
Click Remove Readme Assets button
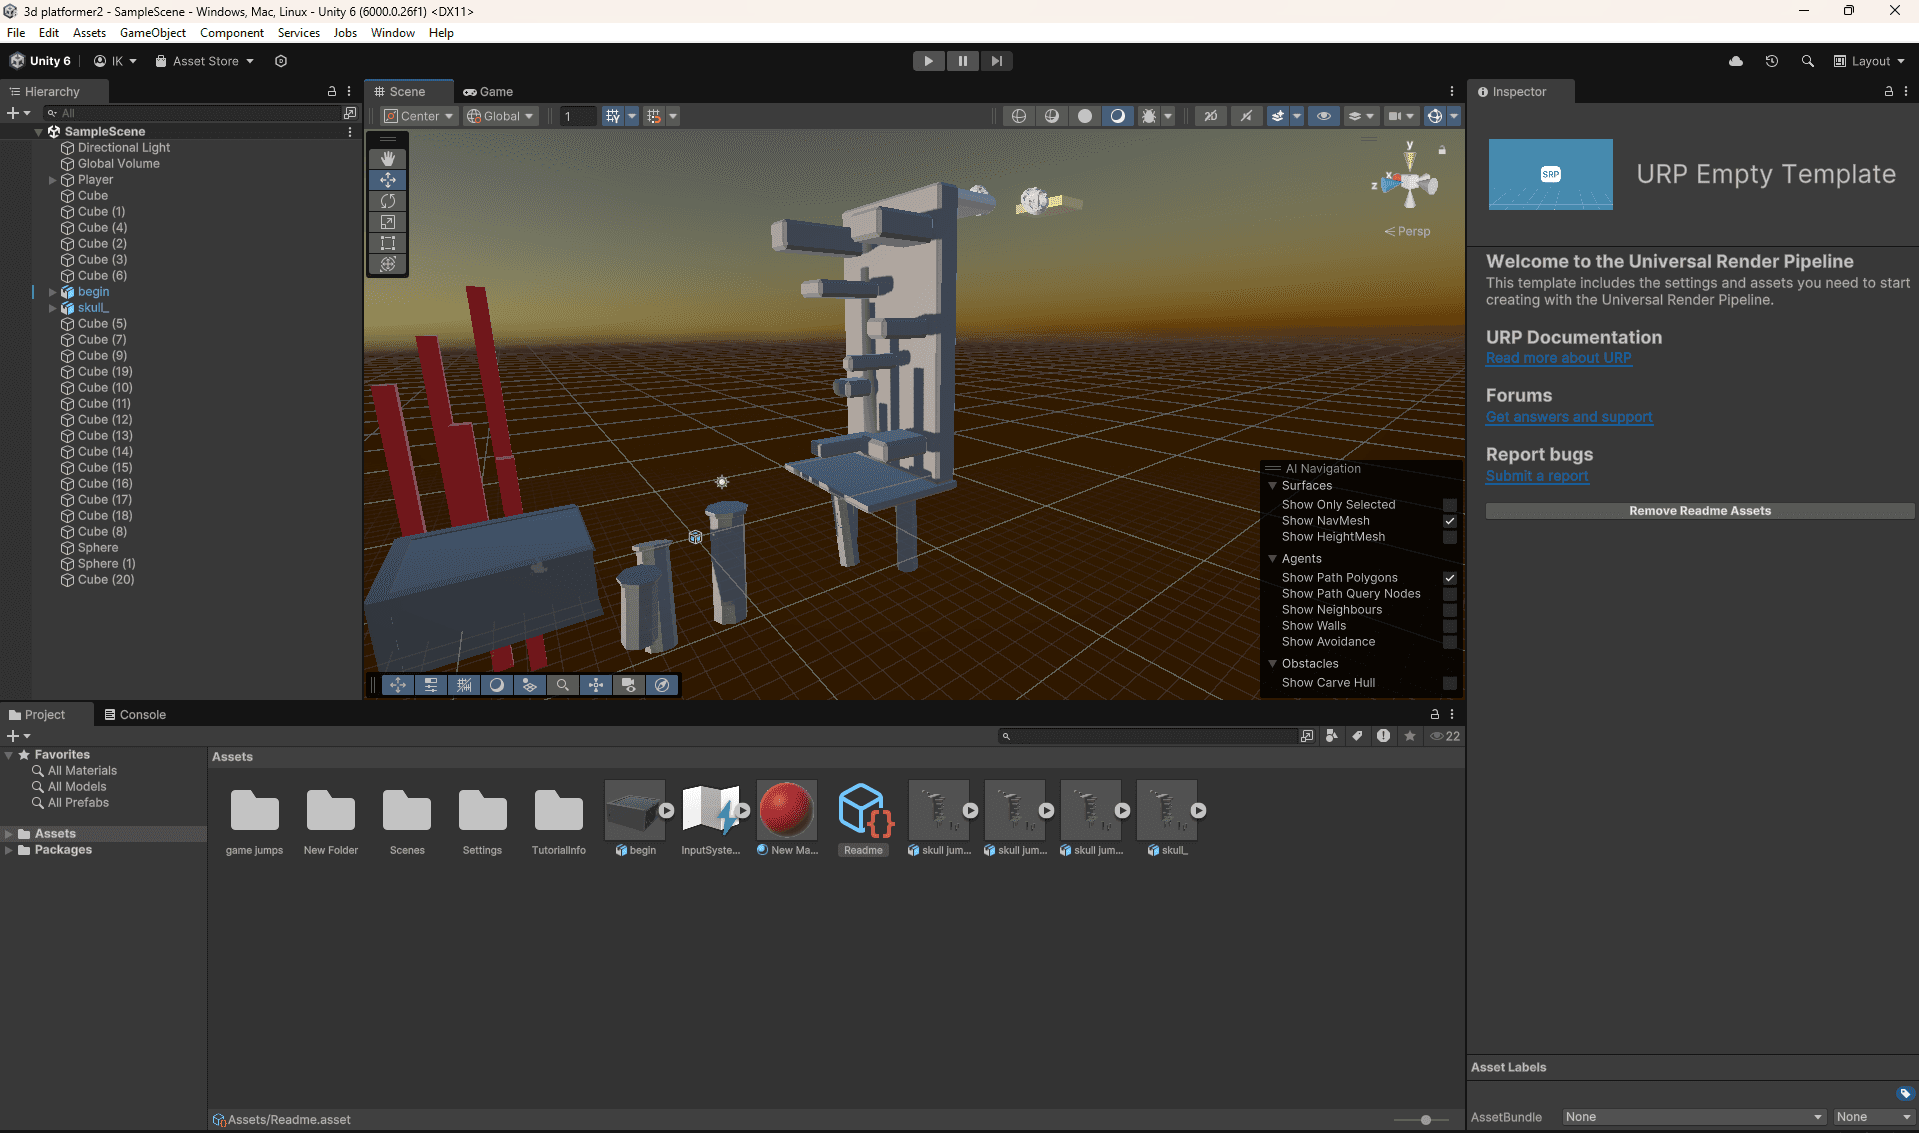[1699, 511]
